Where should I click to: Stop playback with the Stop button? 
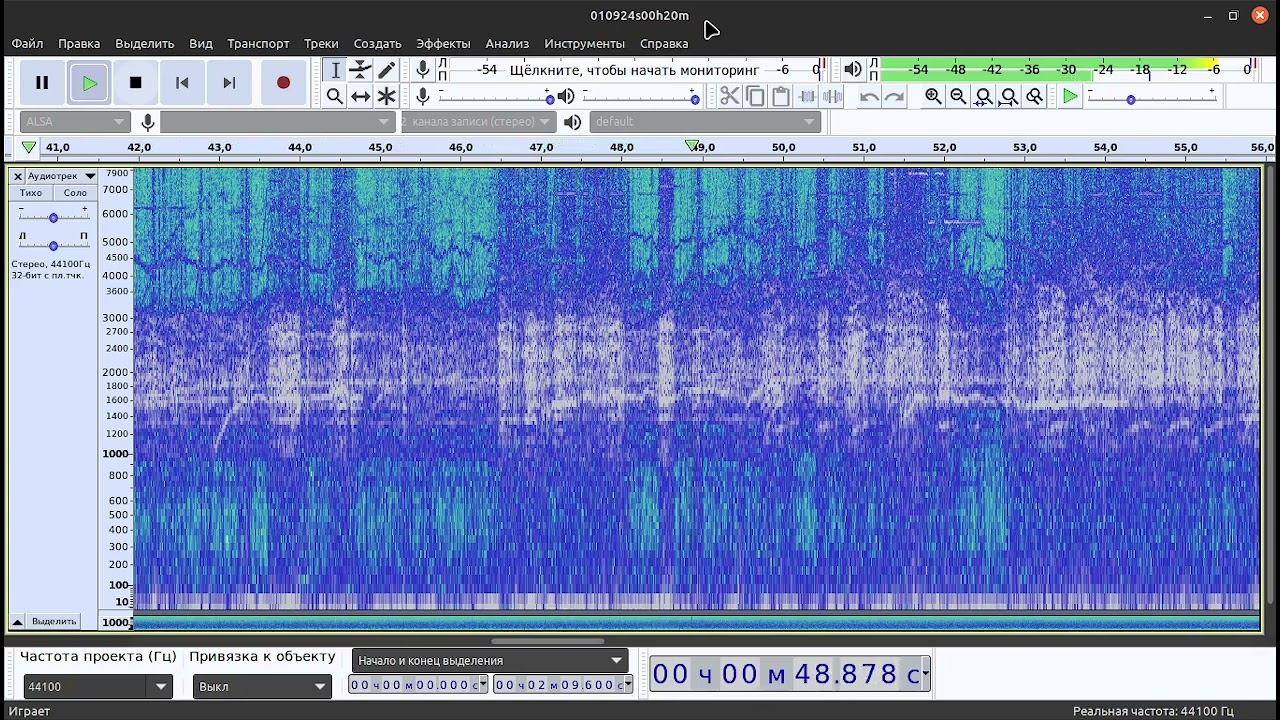pos(136,83)
